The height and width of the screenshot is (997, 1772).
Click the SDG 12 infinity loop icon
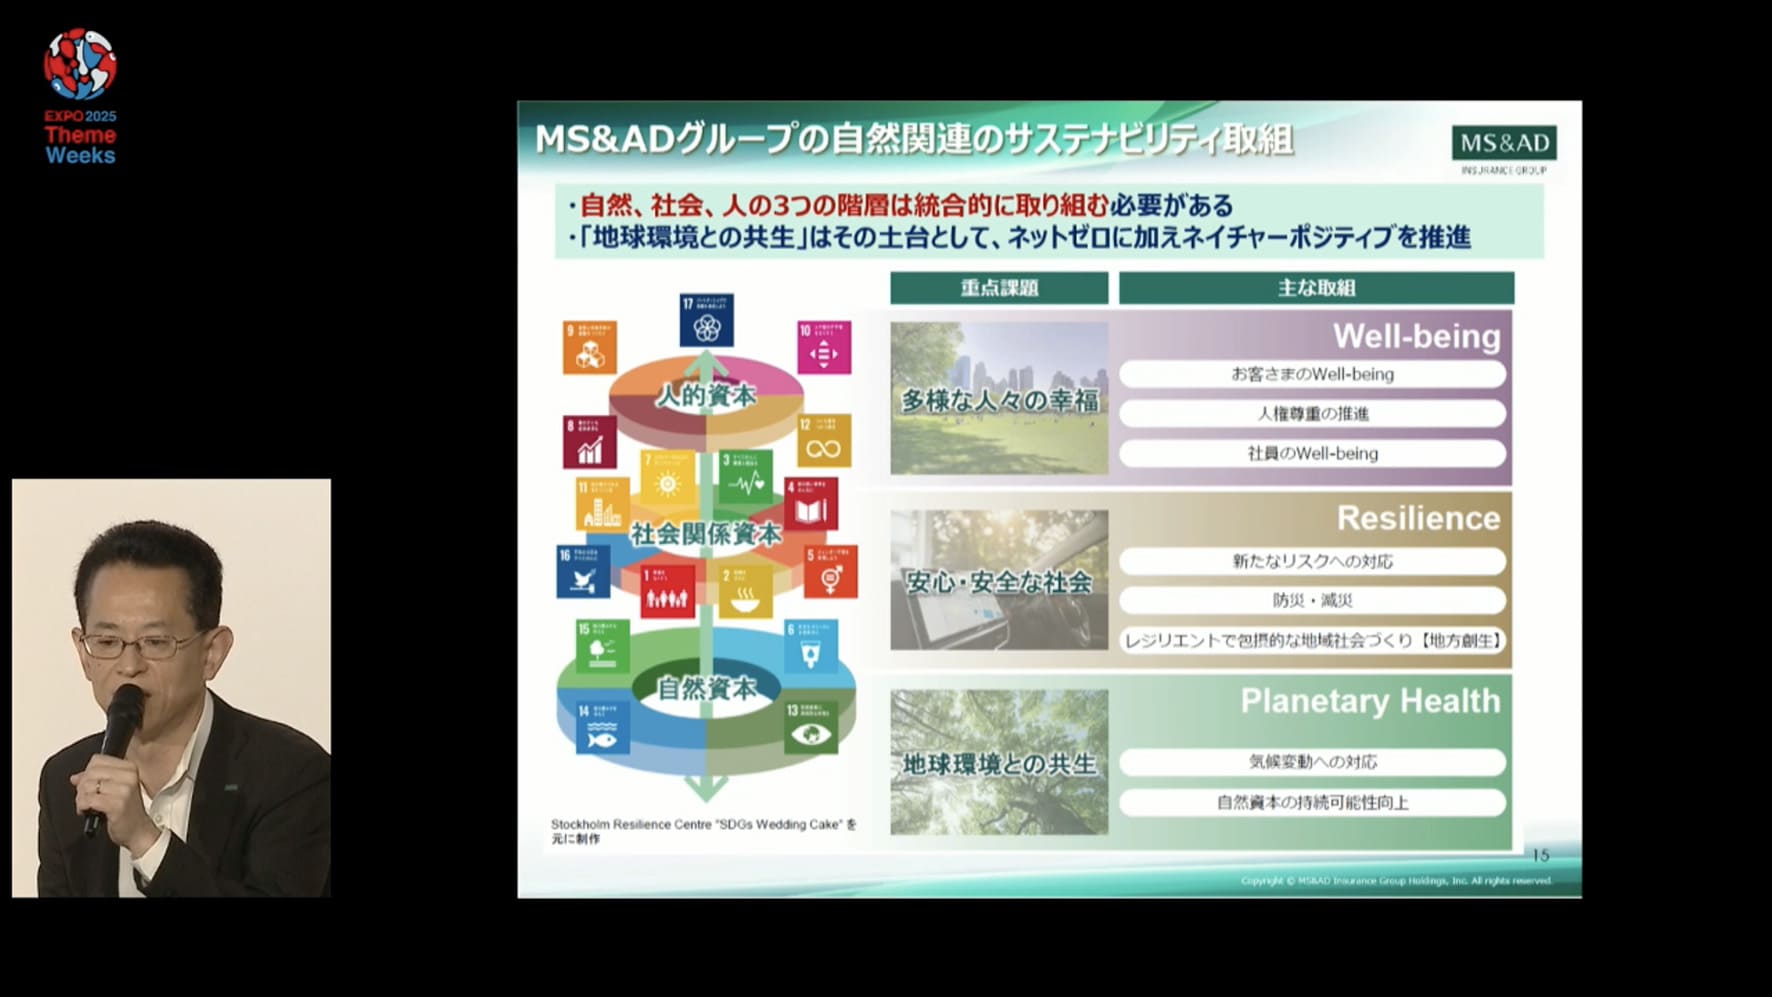824,441
